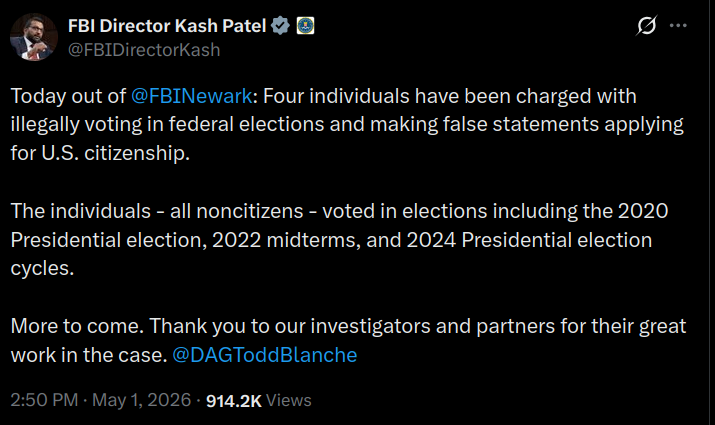
Task: Click the 'U.S. citizenship' text
Action: (x=115, y=153)
